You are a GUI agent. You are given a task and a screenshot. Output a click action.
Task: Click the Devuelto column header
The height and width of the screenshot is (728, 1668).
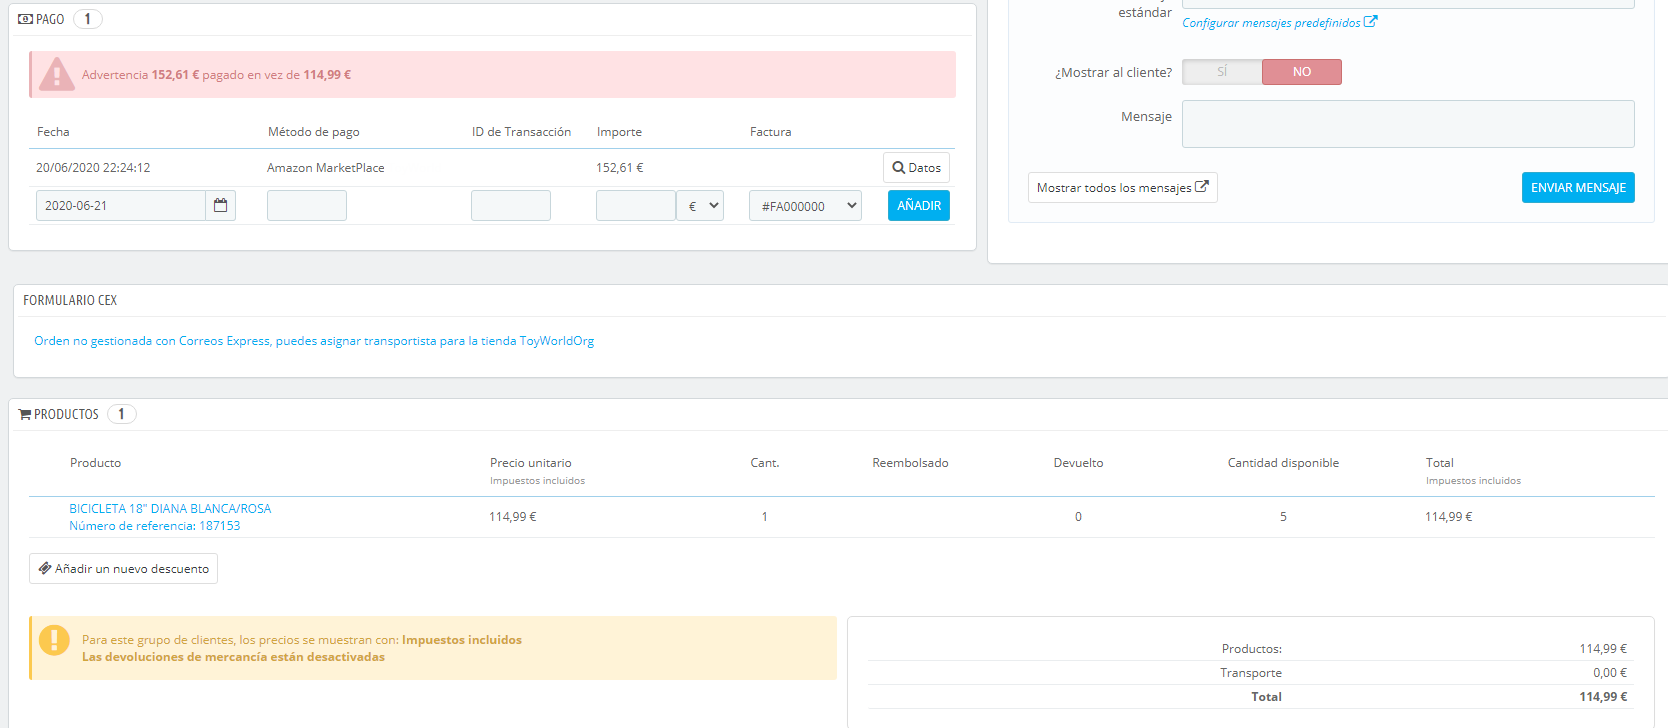(1078, 463)
